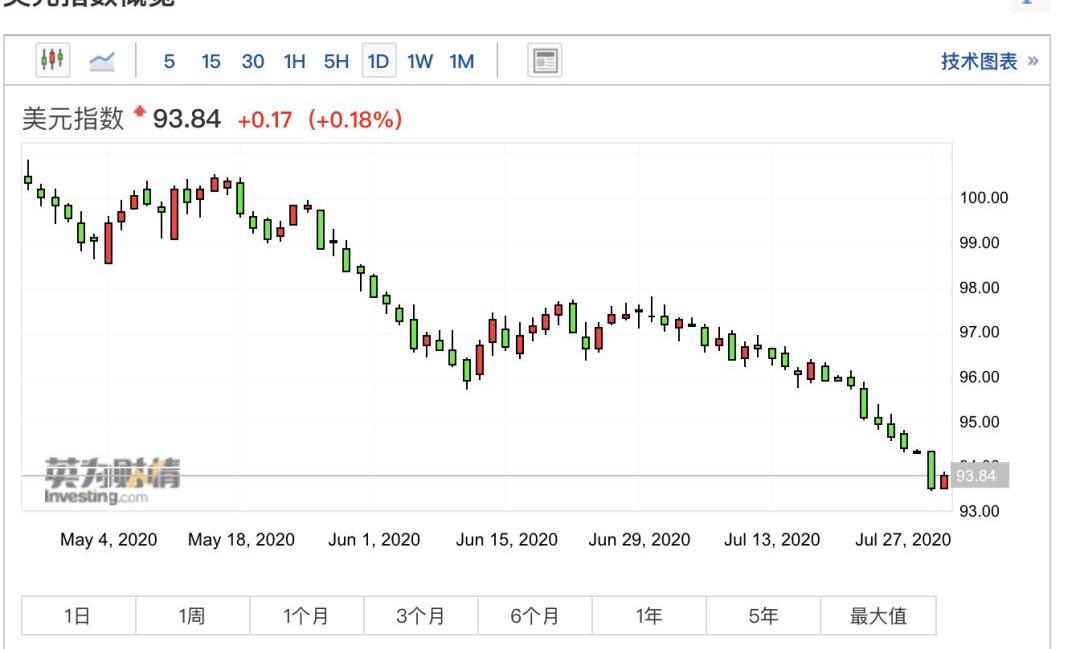Choose the 1W weekly interval
The width and height of the screenshot is (1080, 649).
(420, 61)
